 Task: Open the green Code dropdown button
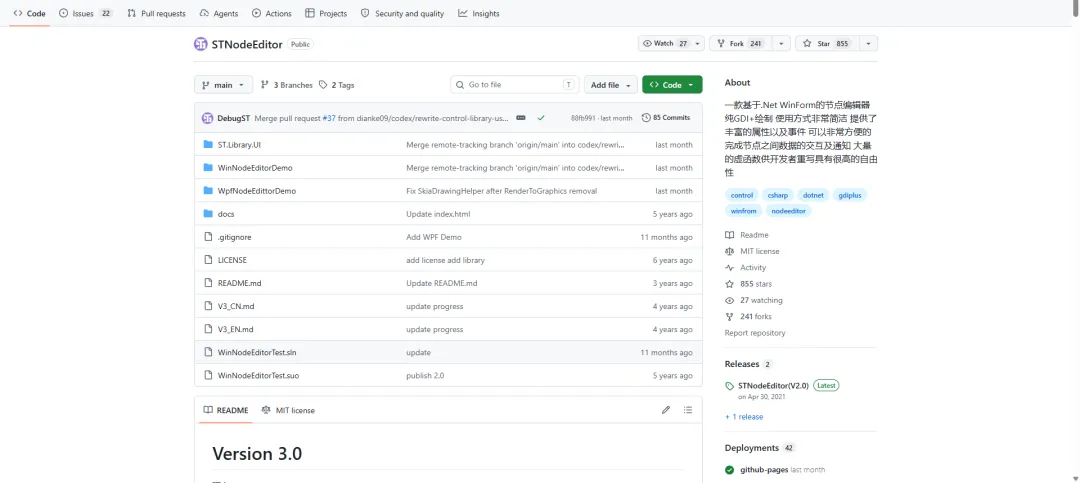tap(672, 85)
